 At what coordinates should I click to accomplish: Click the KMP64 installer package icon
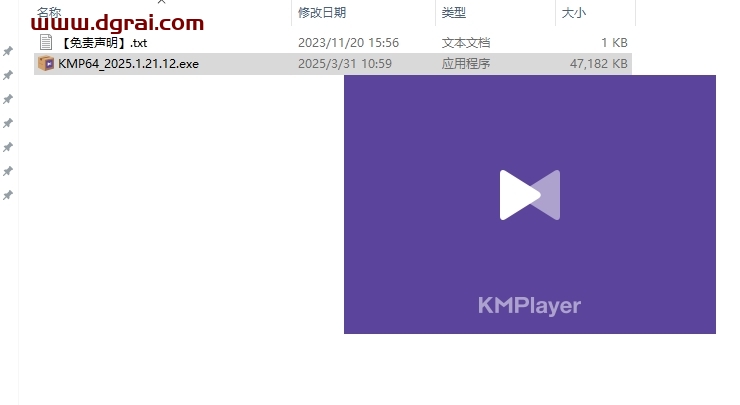(x=46, y=63)
